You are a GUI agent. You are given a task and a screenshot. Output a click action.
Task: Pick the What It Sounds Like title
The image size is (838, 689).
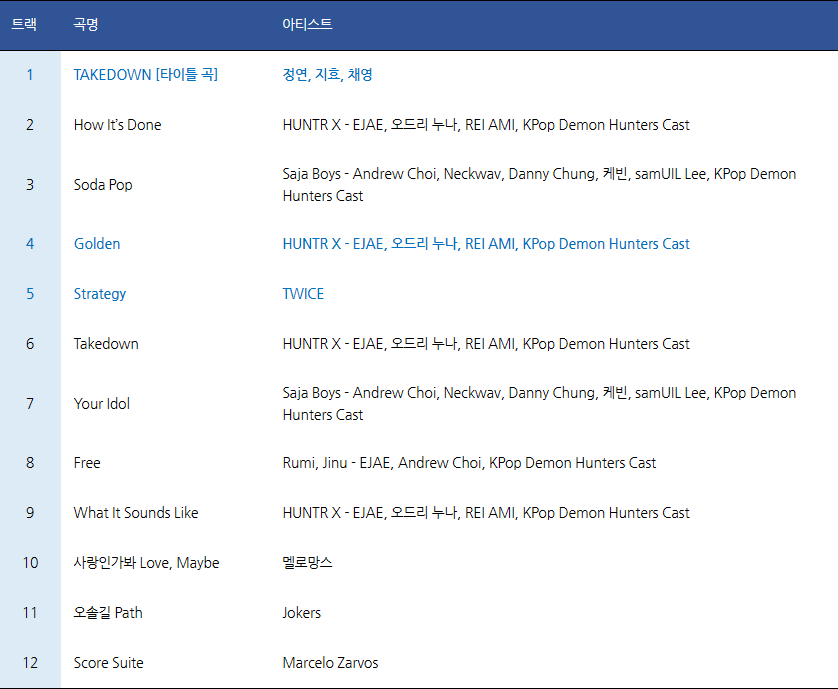click(x=136, y=513)
